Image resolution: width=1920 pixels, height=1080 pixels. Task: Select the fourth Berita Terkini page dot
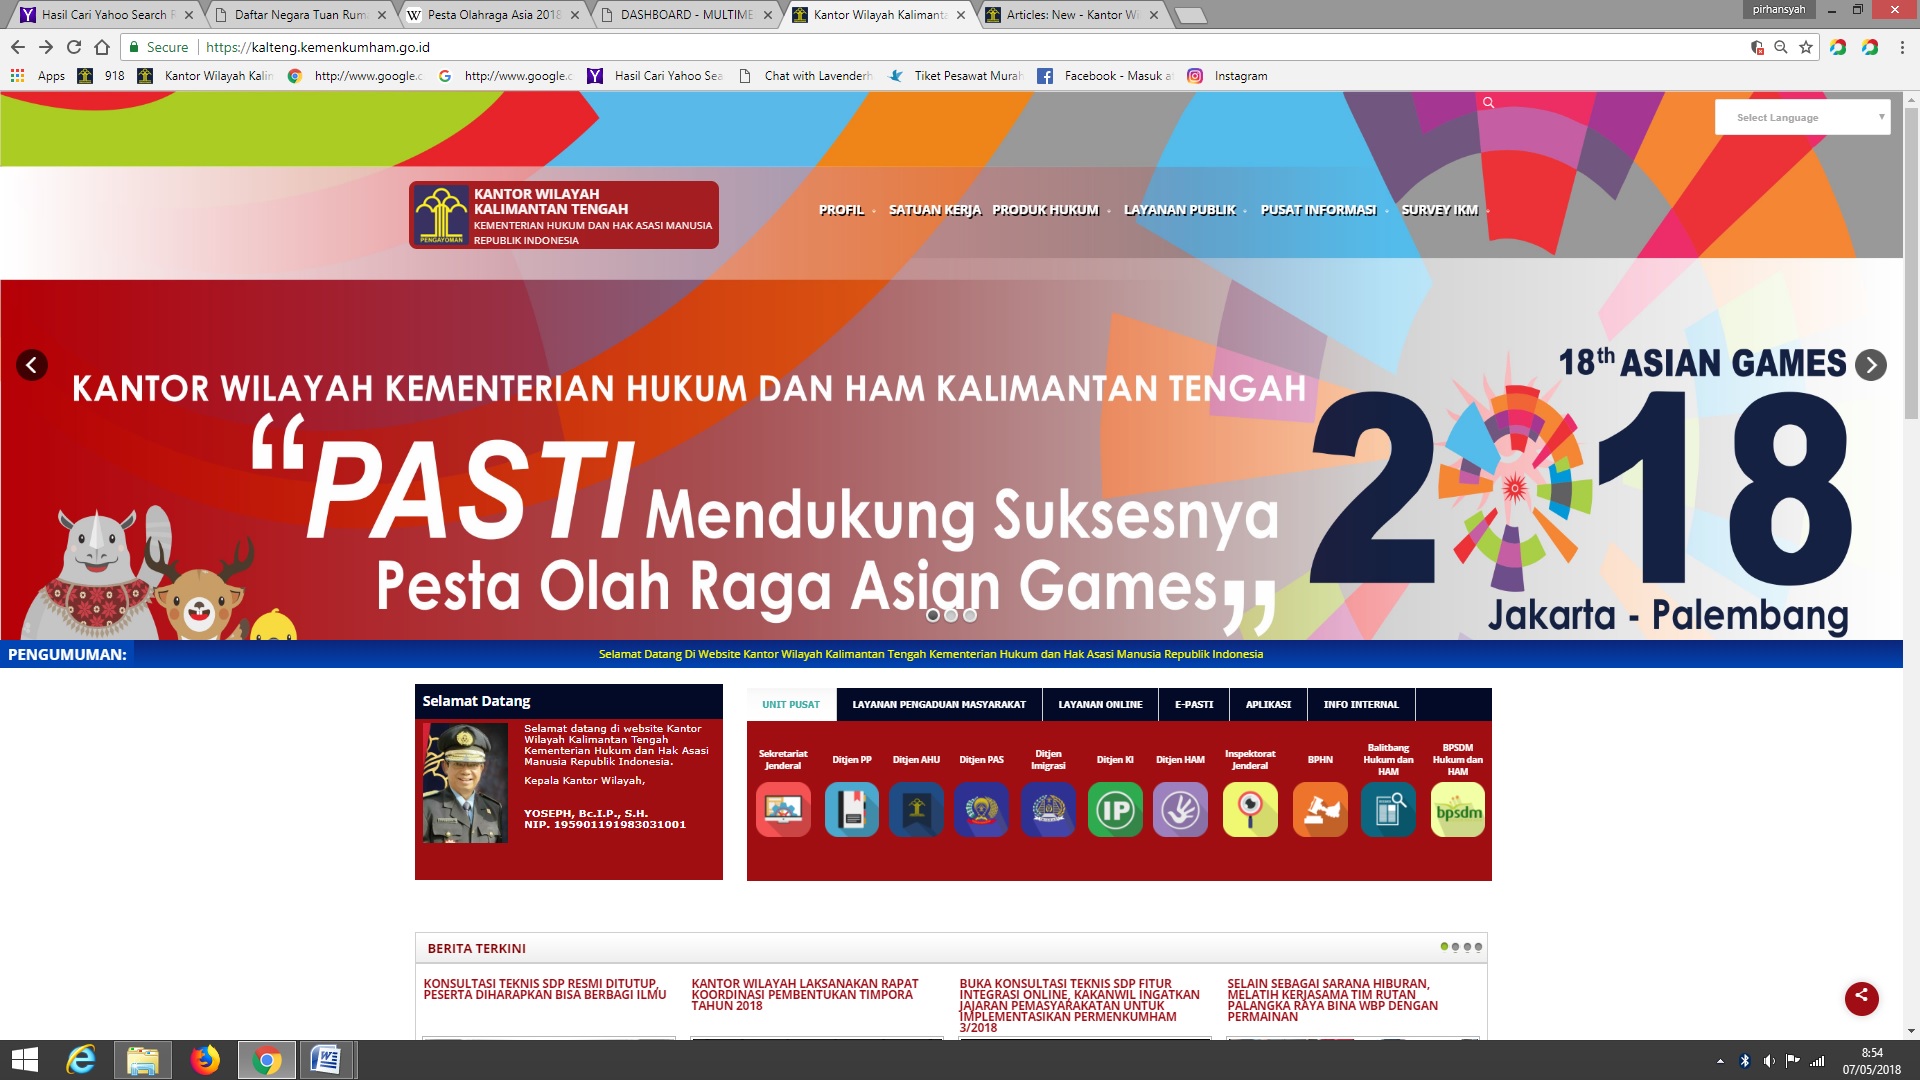coord(1478,947)
